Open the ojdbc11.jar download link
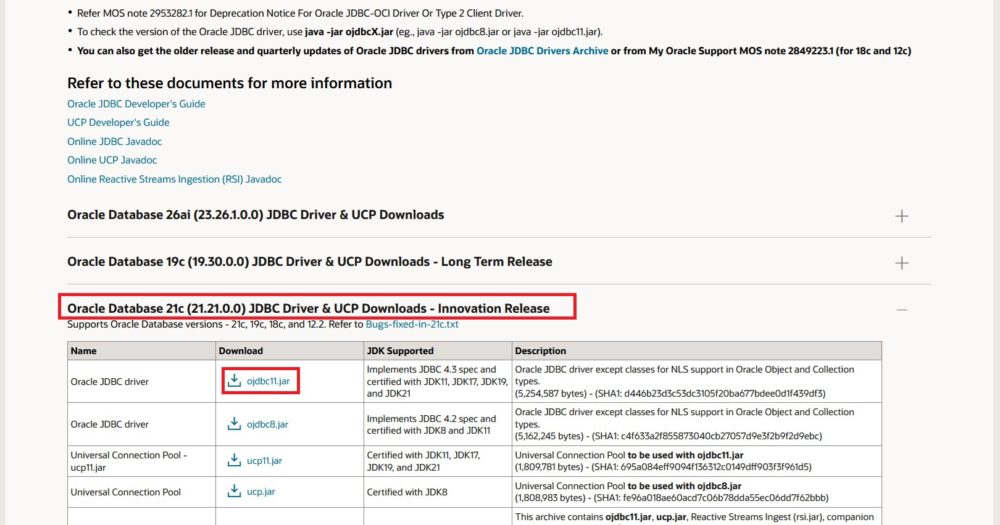 click(267, 381)
